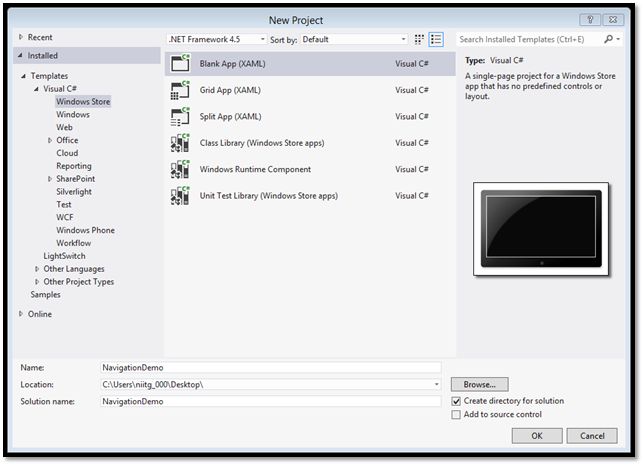Expand the Online section

[x=21, y=314]
